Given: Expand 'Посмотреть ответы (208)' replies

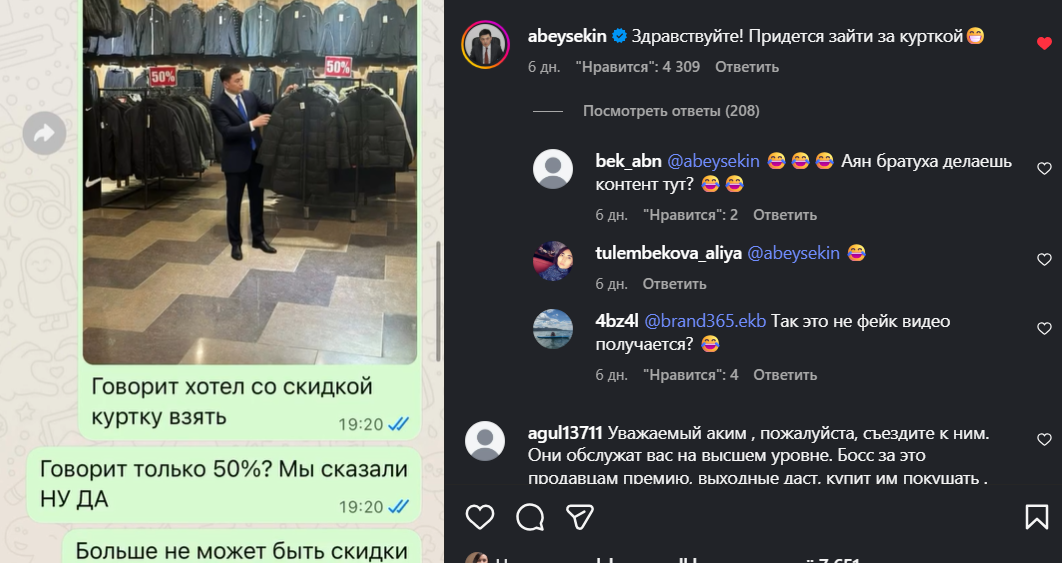Looking at the screenshot, I should click(671, 110).
